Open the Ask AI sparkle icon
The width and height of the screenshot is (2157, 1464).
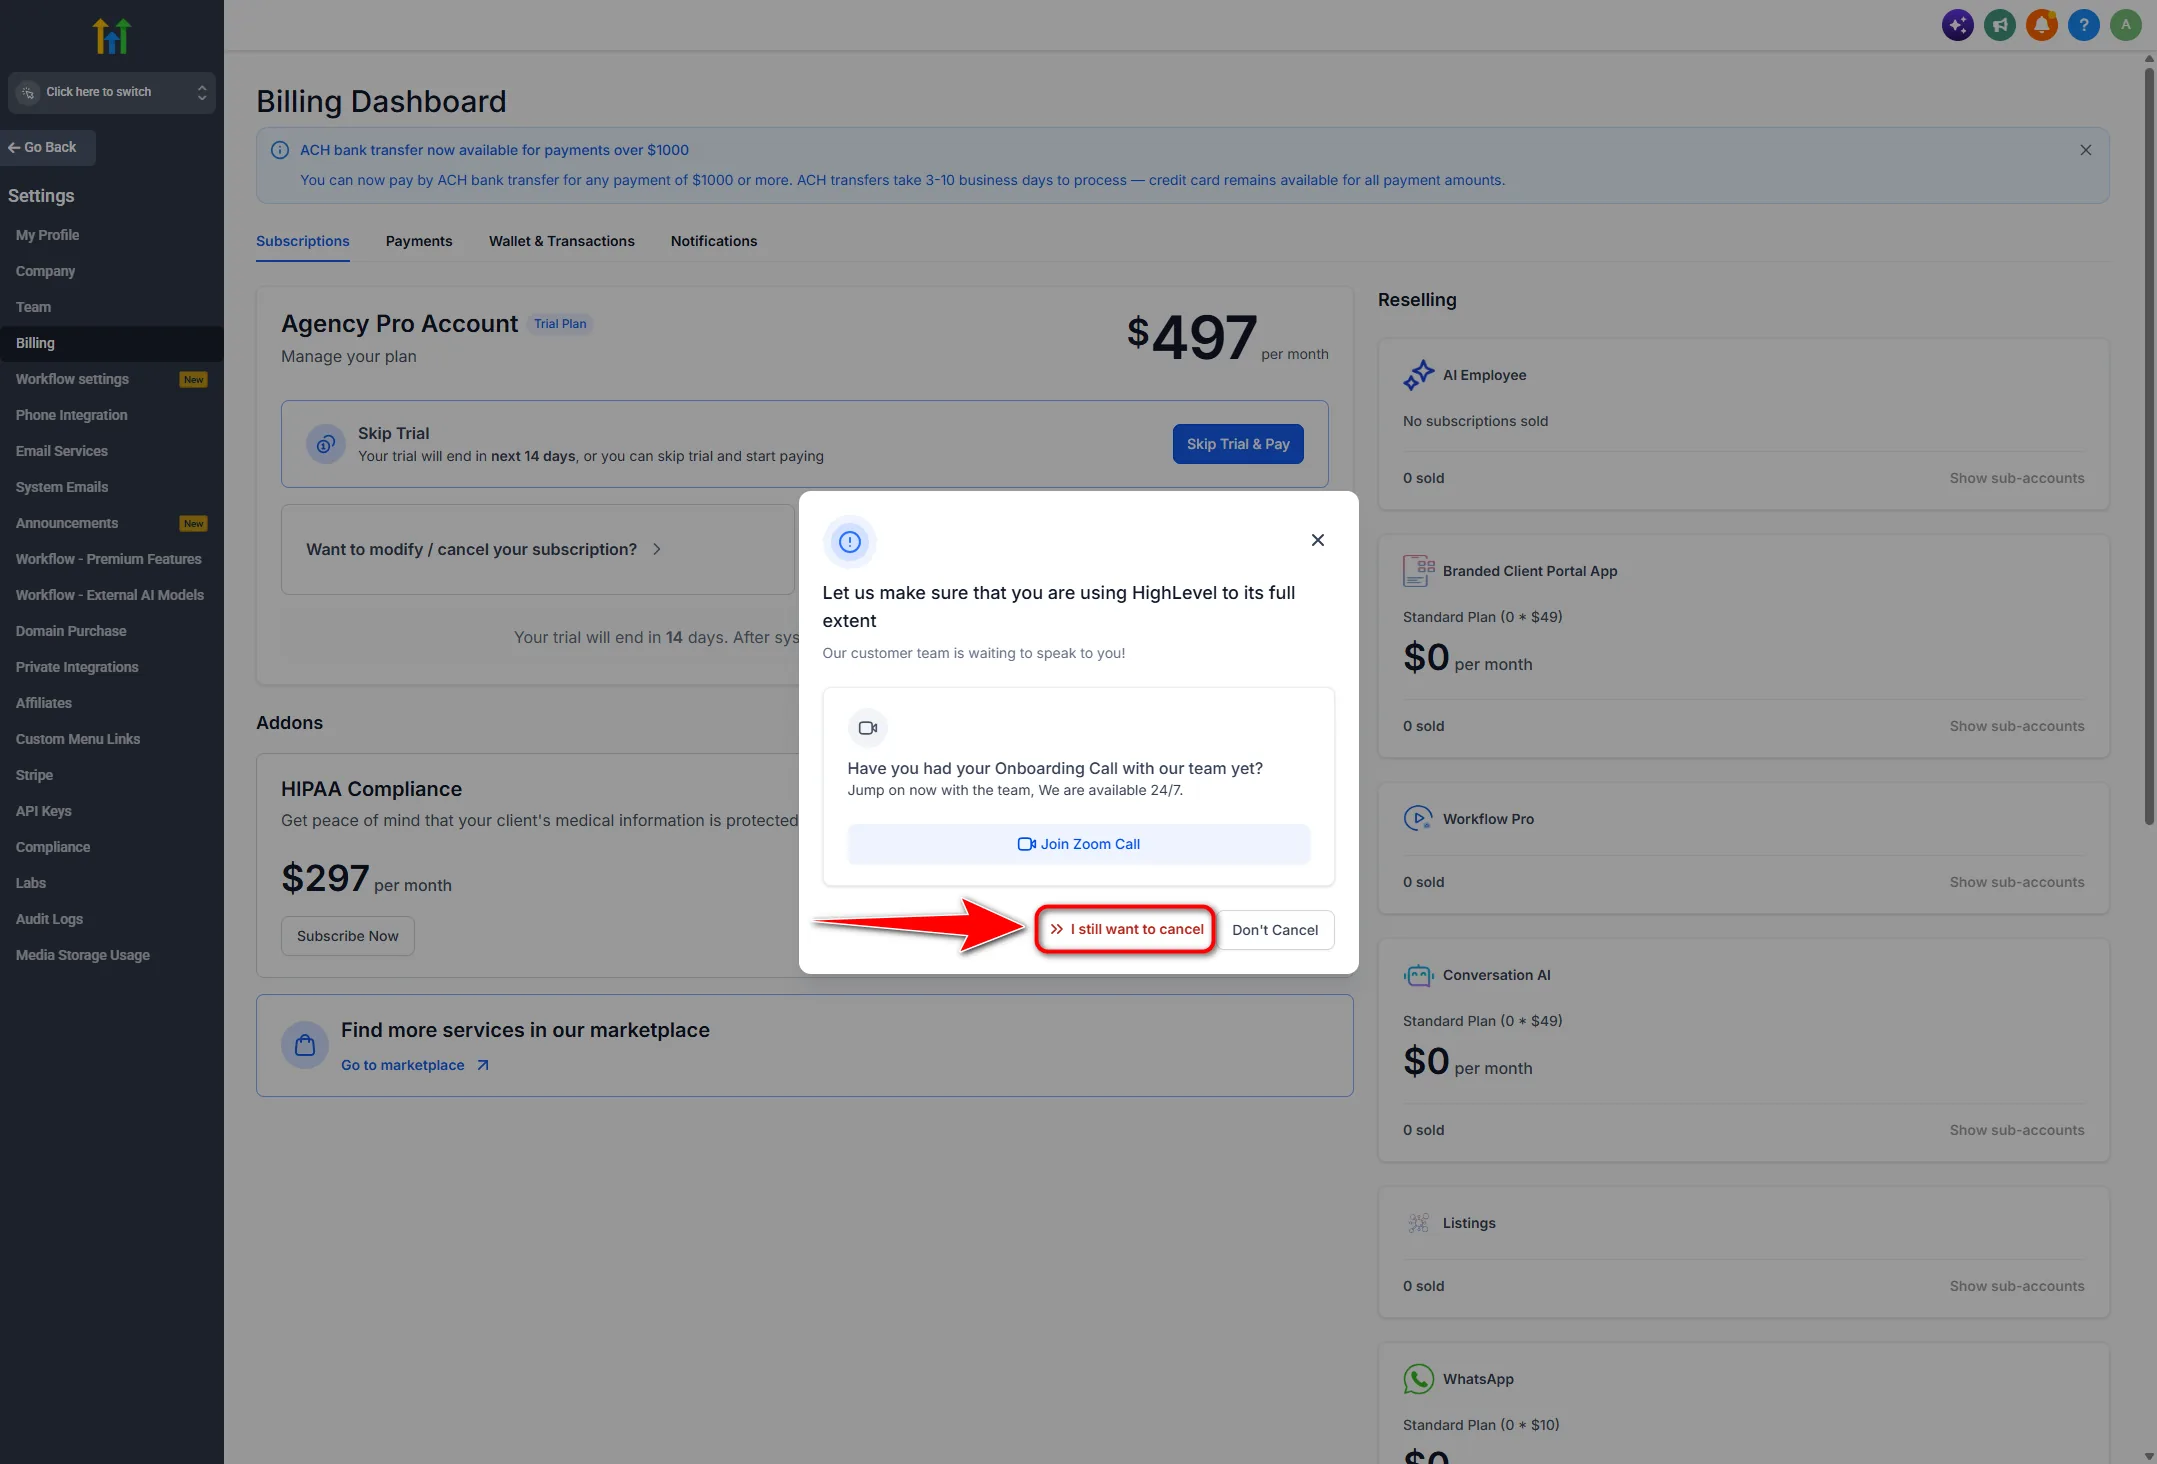(1957, 25)
